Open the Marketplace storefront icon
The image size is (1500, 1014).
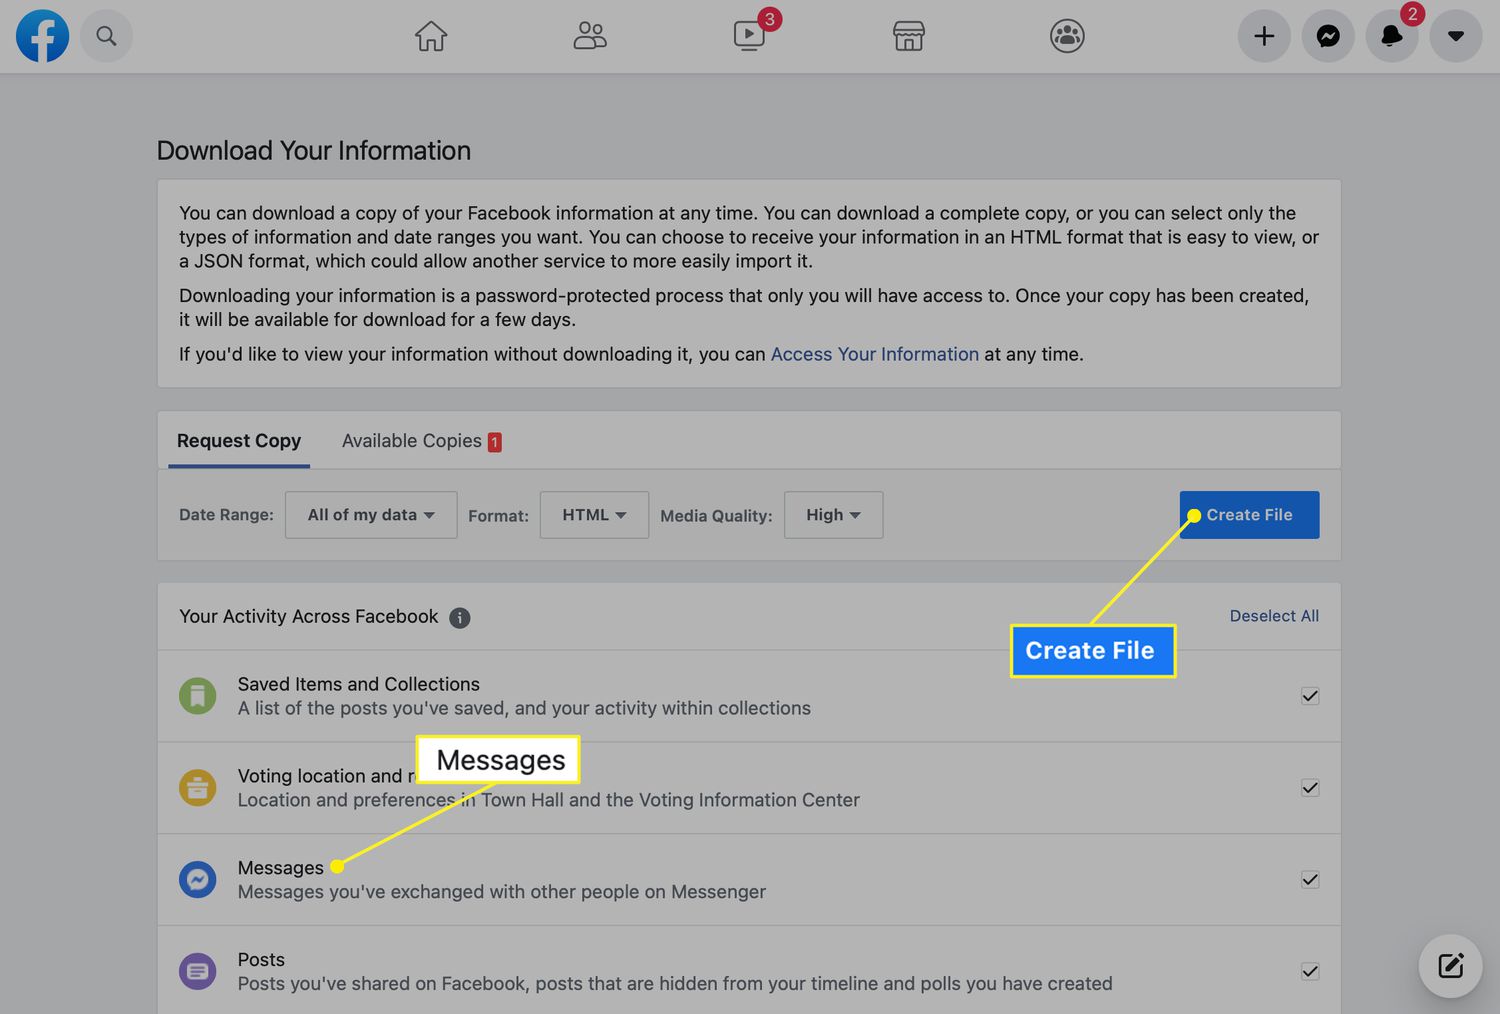[x=908, y=36]
